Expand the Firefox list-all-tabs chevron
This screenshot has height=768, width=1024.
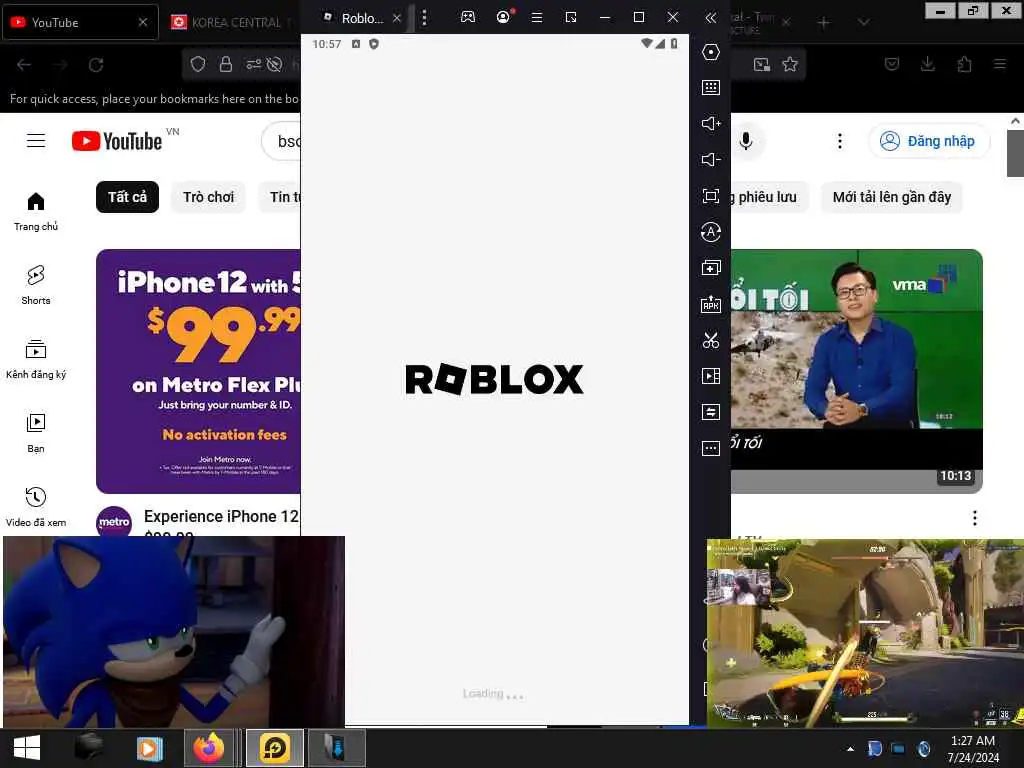point(863,23)
